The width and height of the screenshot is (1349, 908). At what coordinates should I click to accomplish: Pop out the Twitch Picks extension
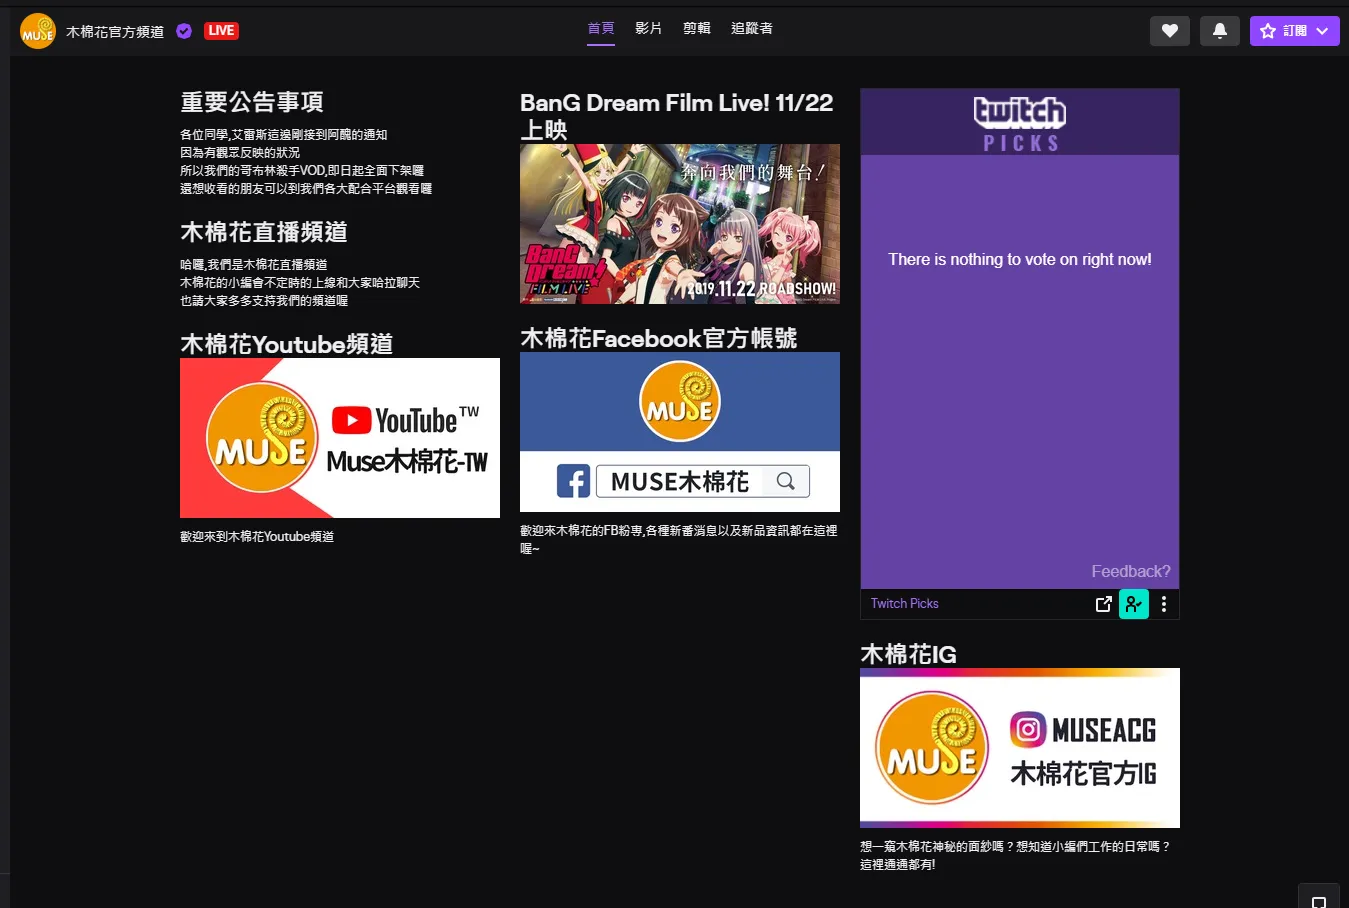coord(1103,604)
